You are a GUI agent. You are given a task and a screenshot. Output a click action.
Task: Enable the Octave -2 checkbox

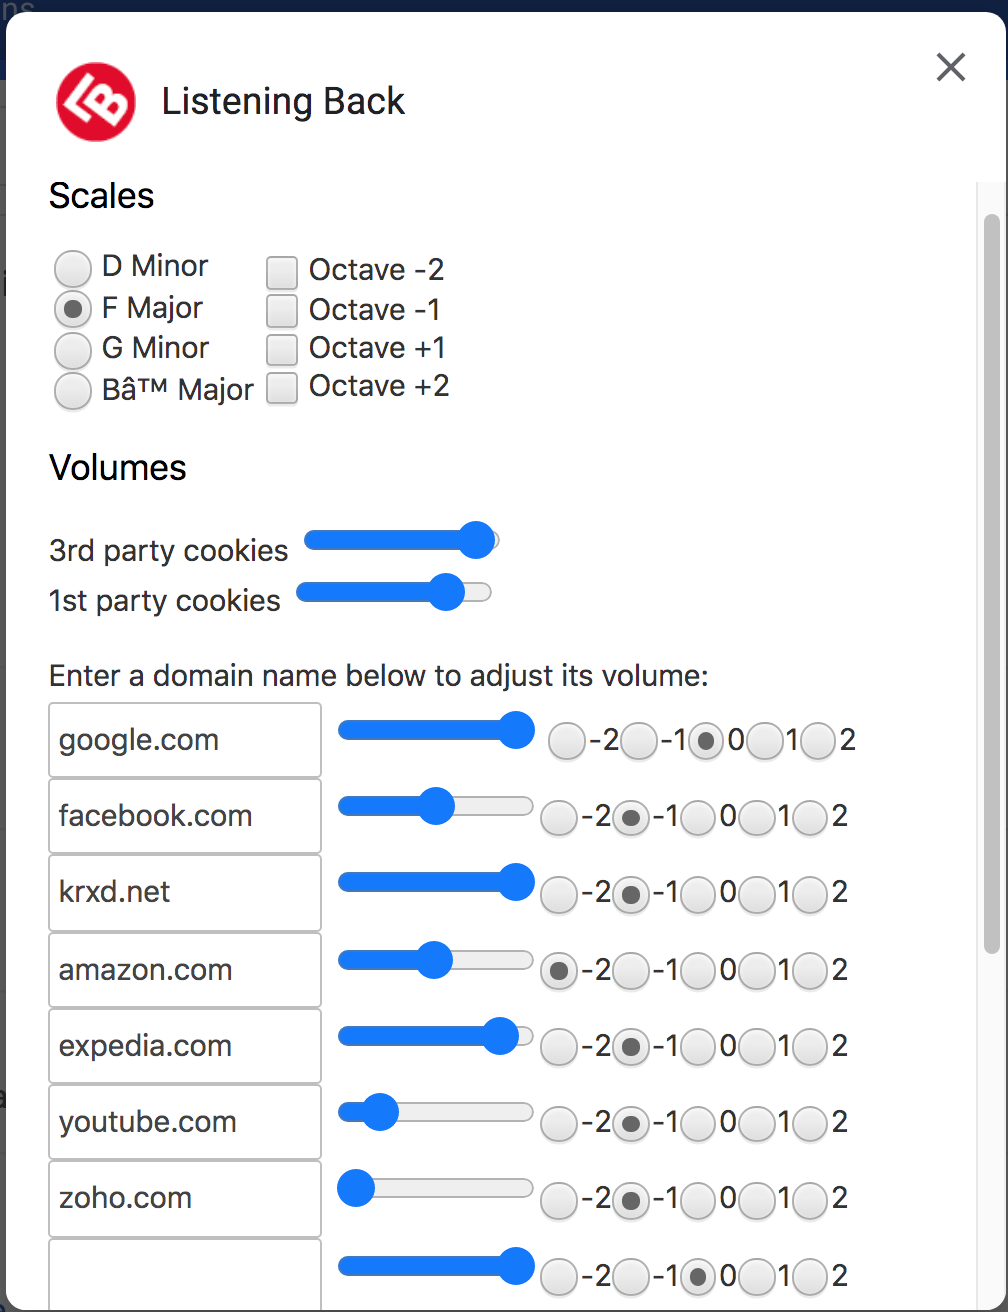[282, 272]
